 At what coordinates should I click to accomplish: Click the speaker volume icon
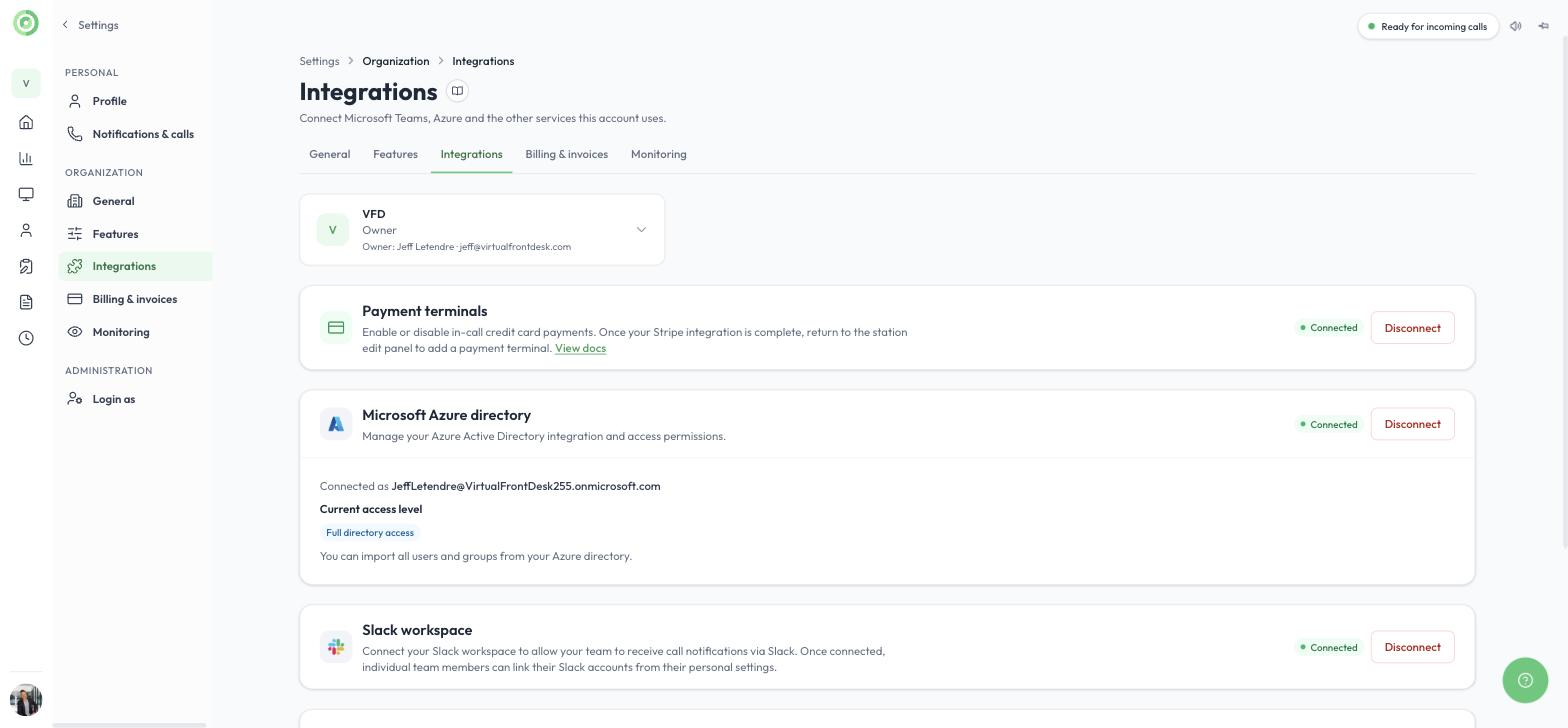click(x=1516, y=26)
